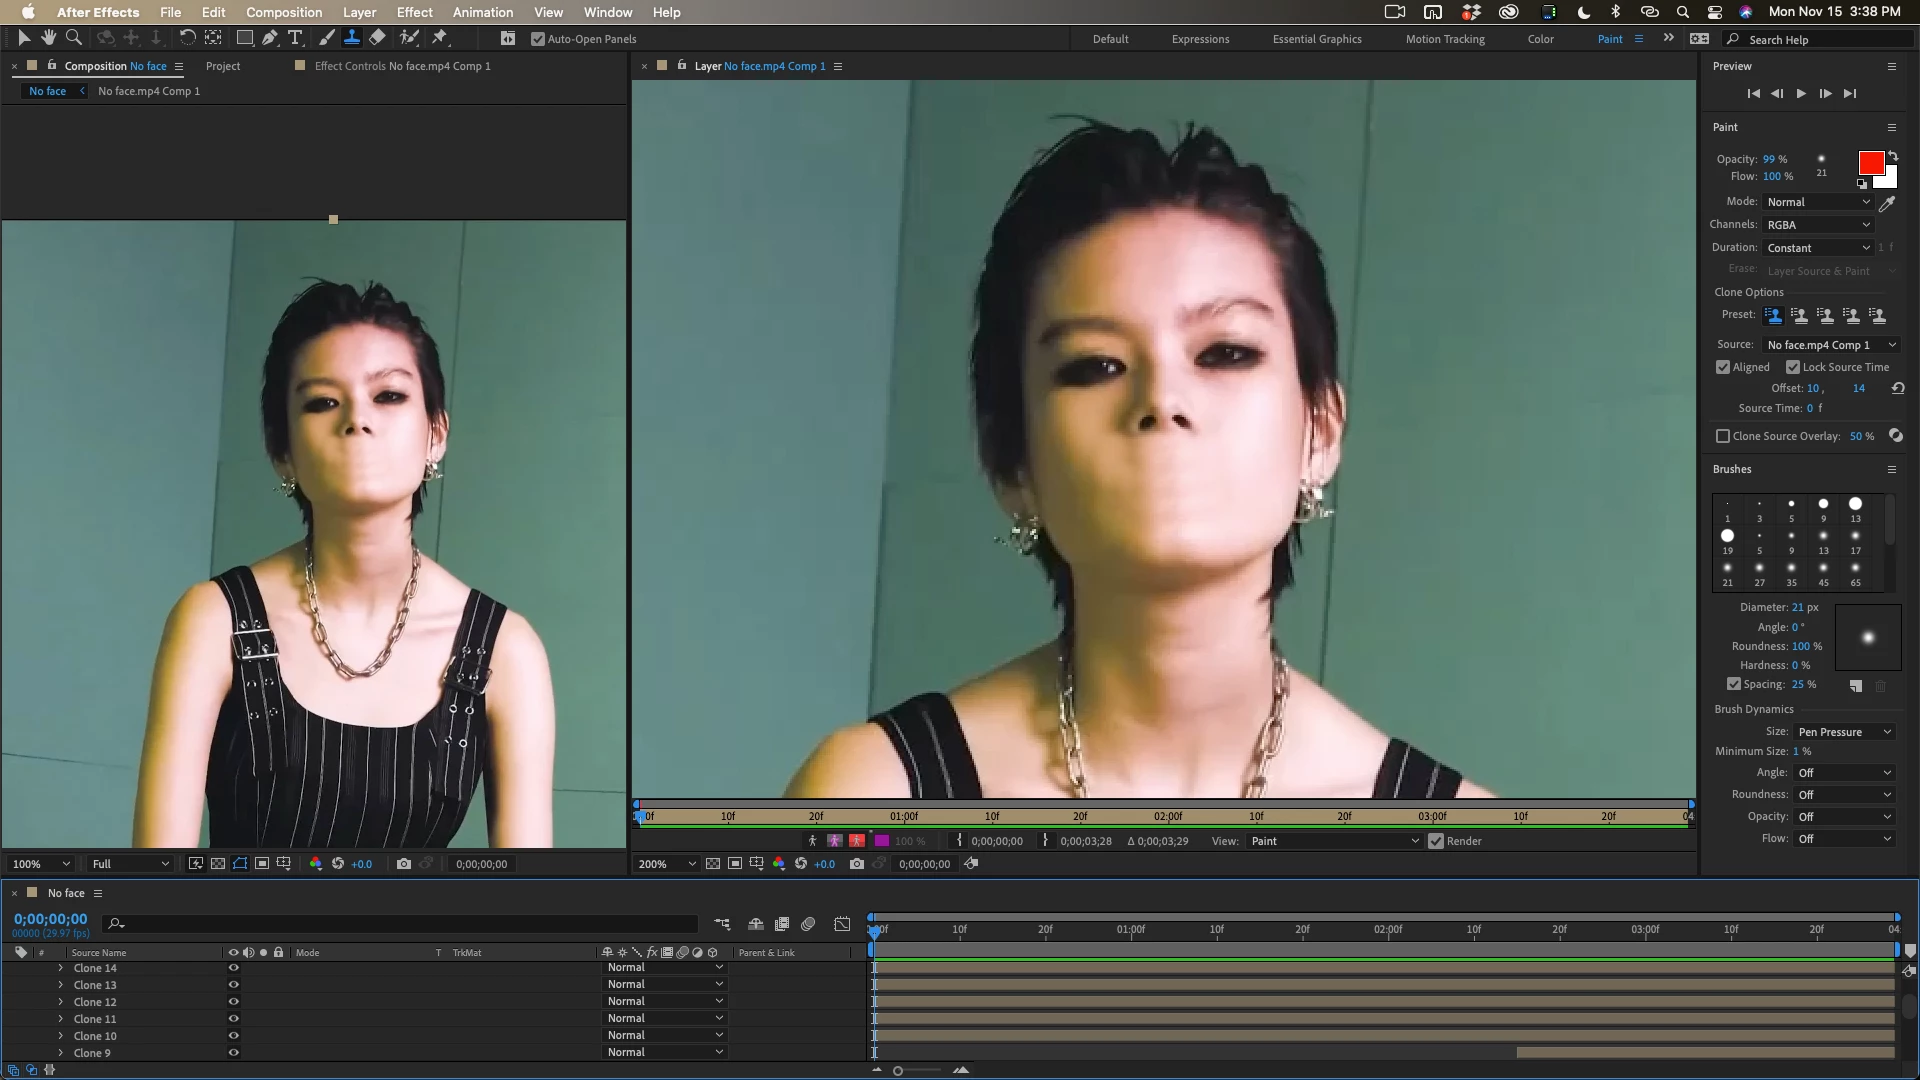Take snapshot in Layer viewer
The height and width of the screenshot is (1080, 1920).
click(857, 864)
